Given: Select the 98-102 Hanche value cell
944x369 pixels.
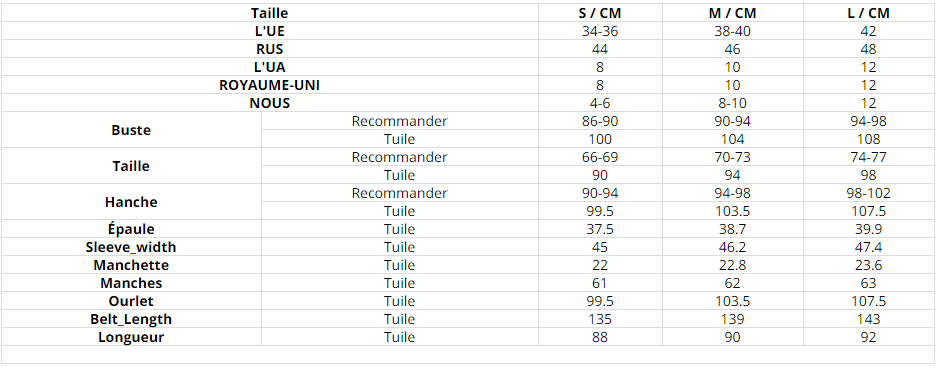Looking at the screenshot, I should pos(868,194).
